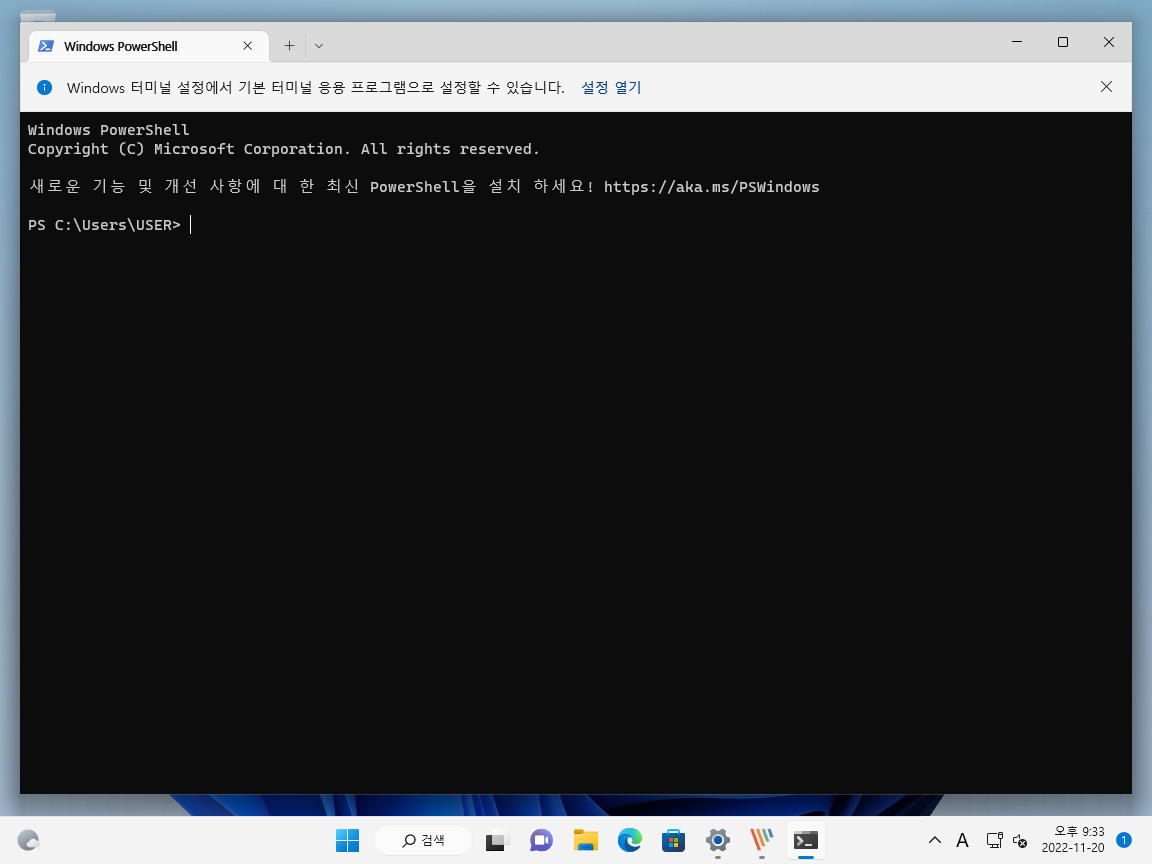Maximize the Windows Terminal window
The width and height of the screenshot is (1152, 864).
pyautogui.click(x=1062, y=42)
